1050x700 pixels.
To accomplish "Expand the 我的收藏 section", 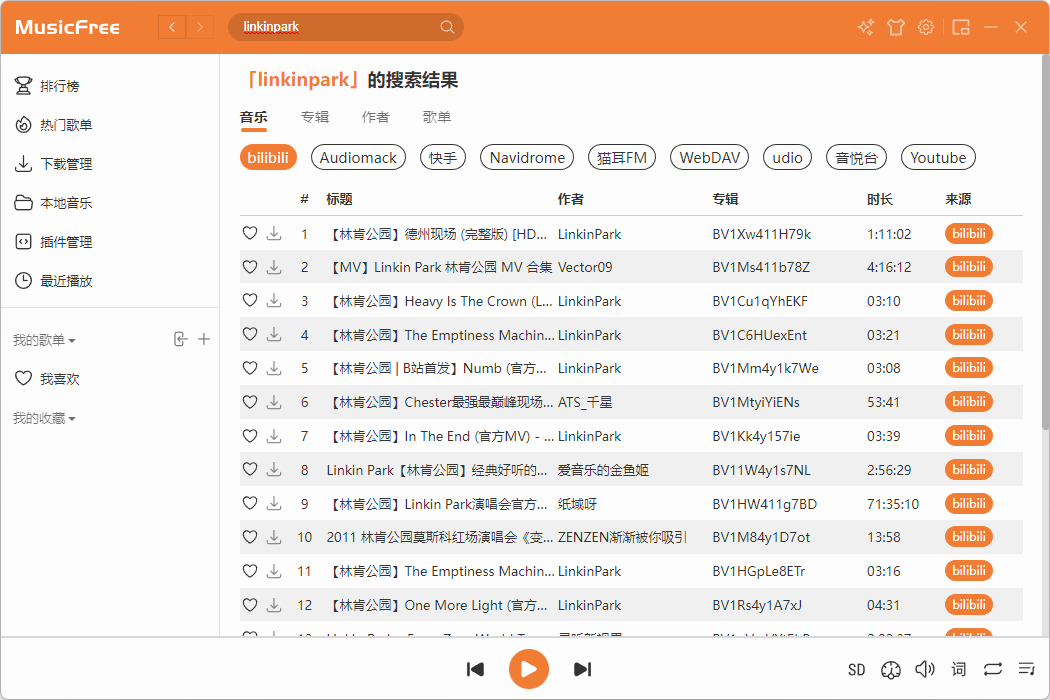I will coord(46,418).
